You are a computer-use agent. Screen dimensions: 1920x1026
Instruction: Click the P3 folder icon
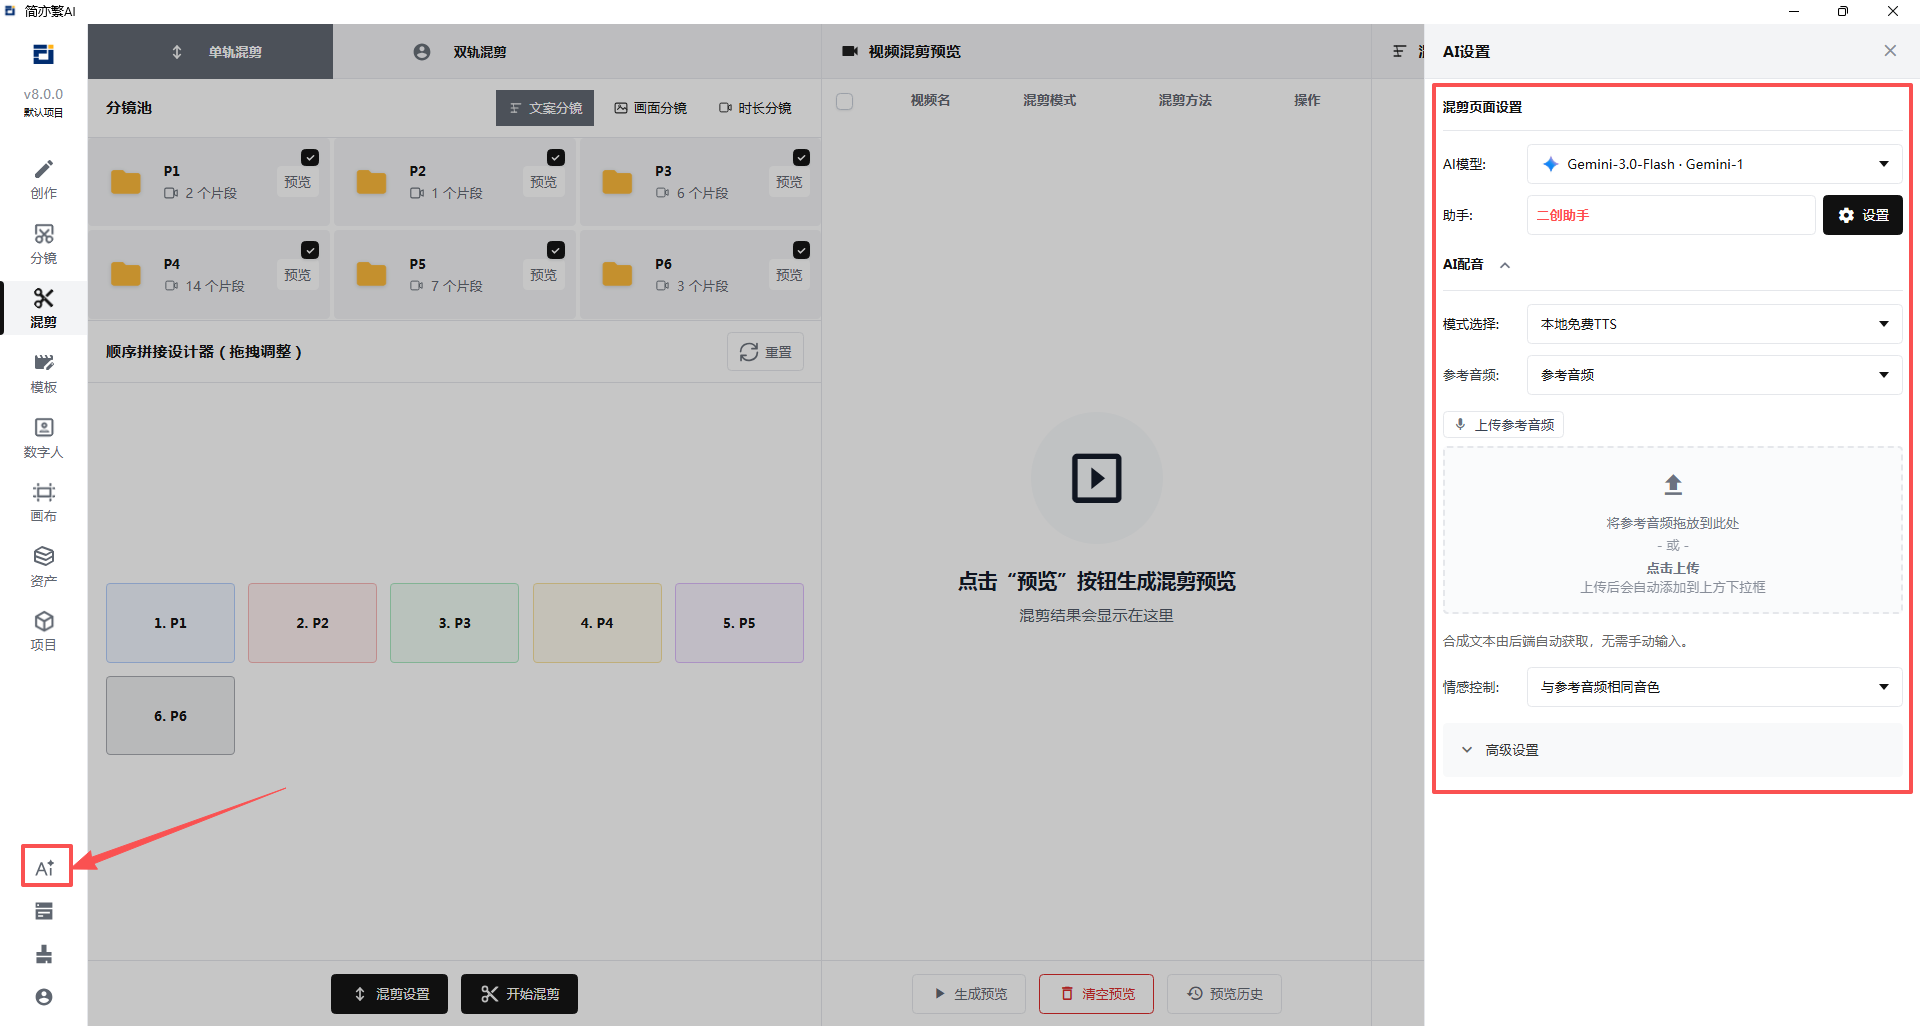pos(617,182)
